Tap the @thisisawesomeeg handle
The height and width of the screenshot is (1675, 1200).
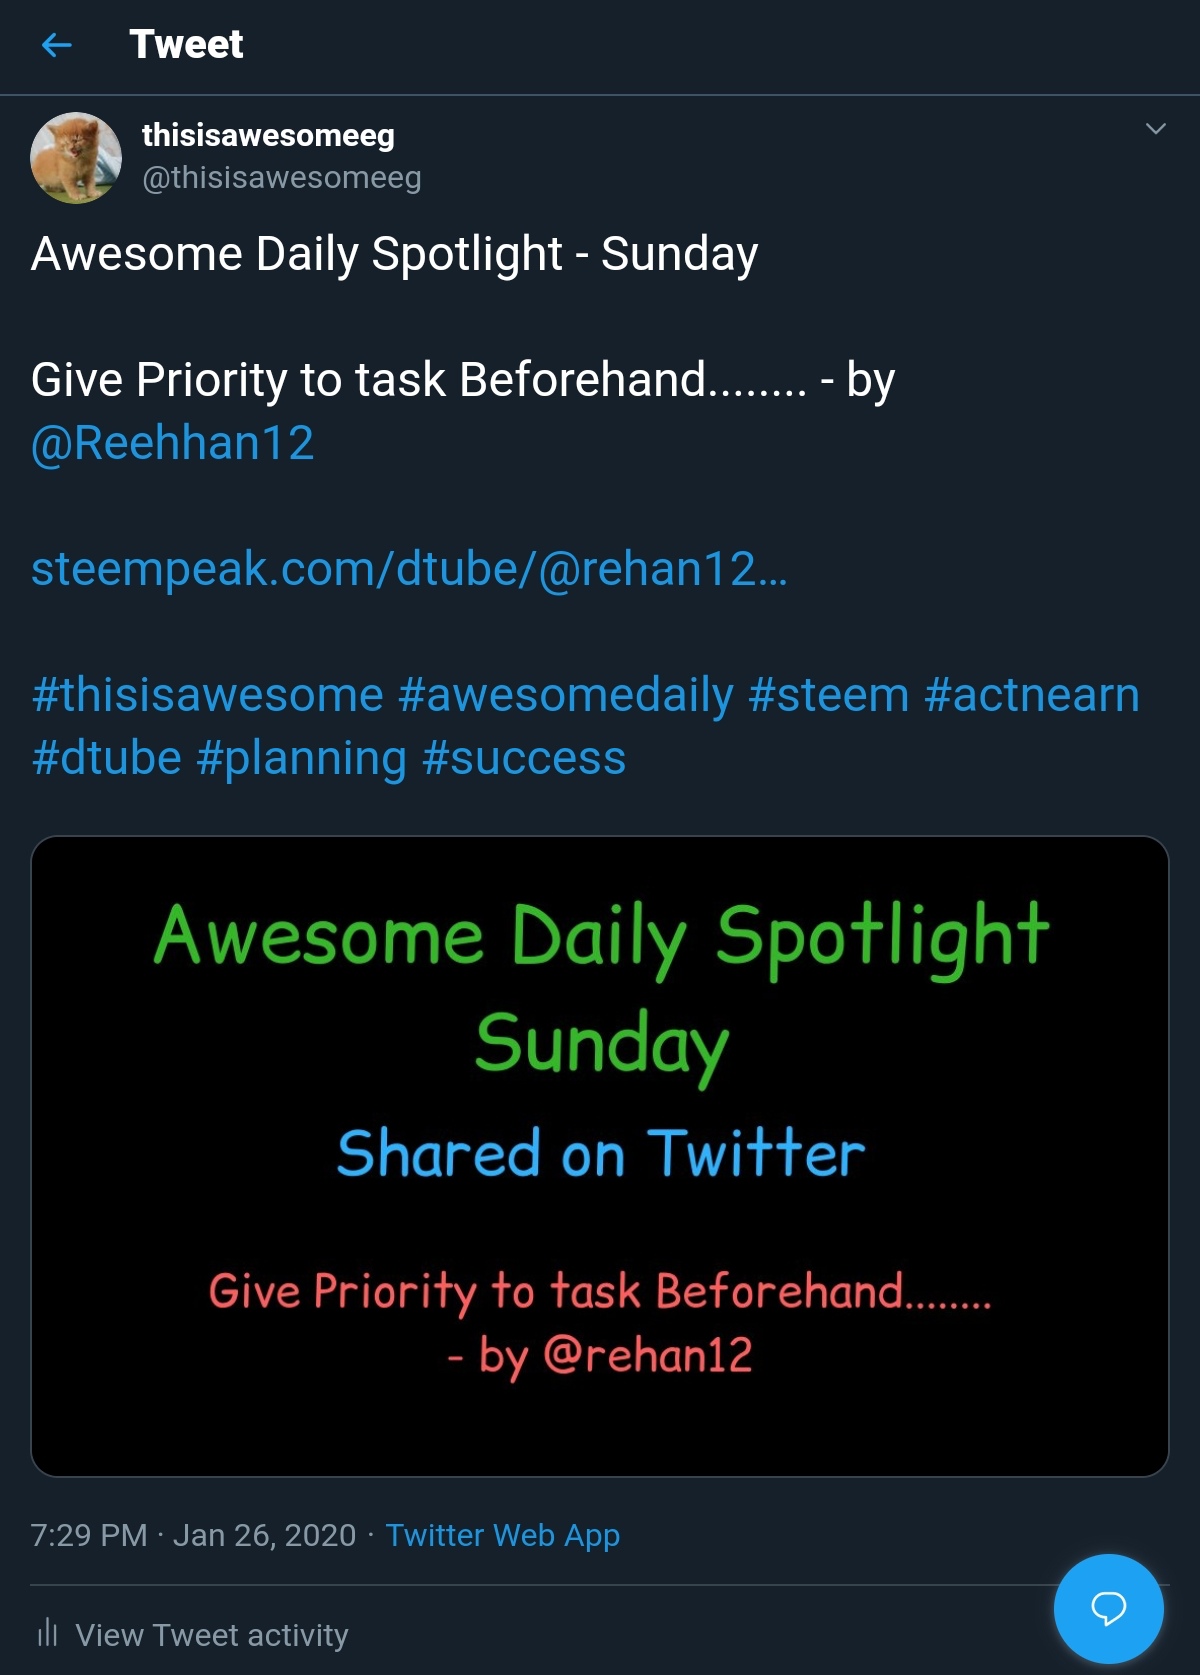(x=281, y=178)
